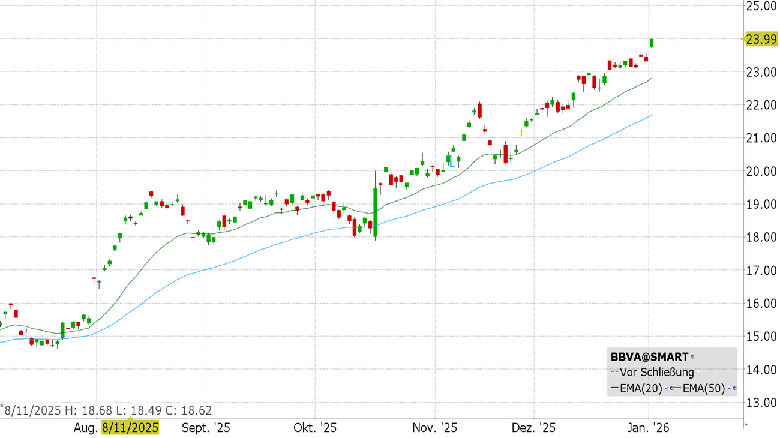780x438 pixels.
Task: Click the tall green October breakout candle
Action: [x=375, y=207]
